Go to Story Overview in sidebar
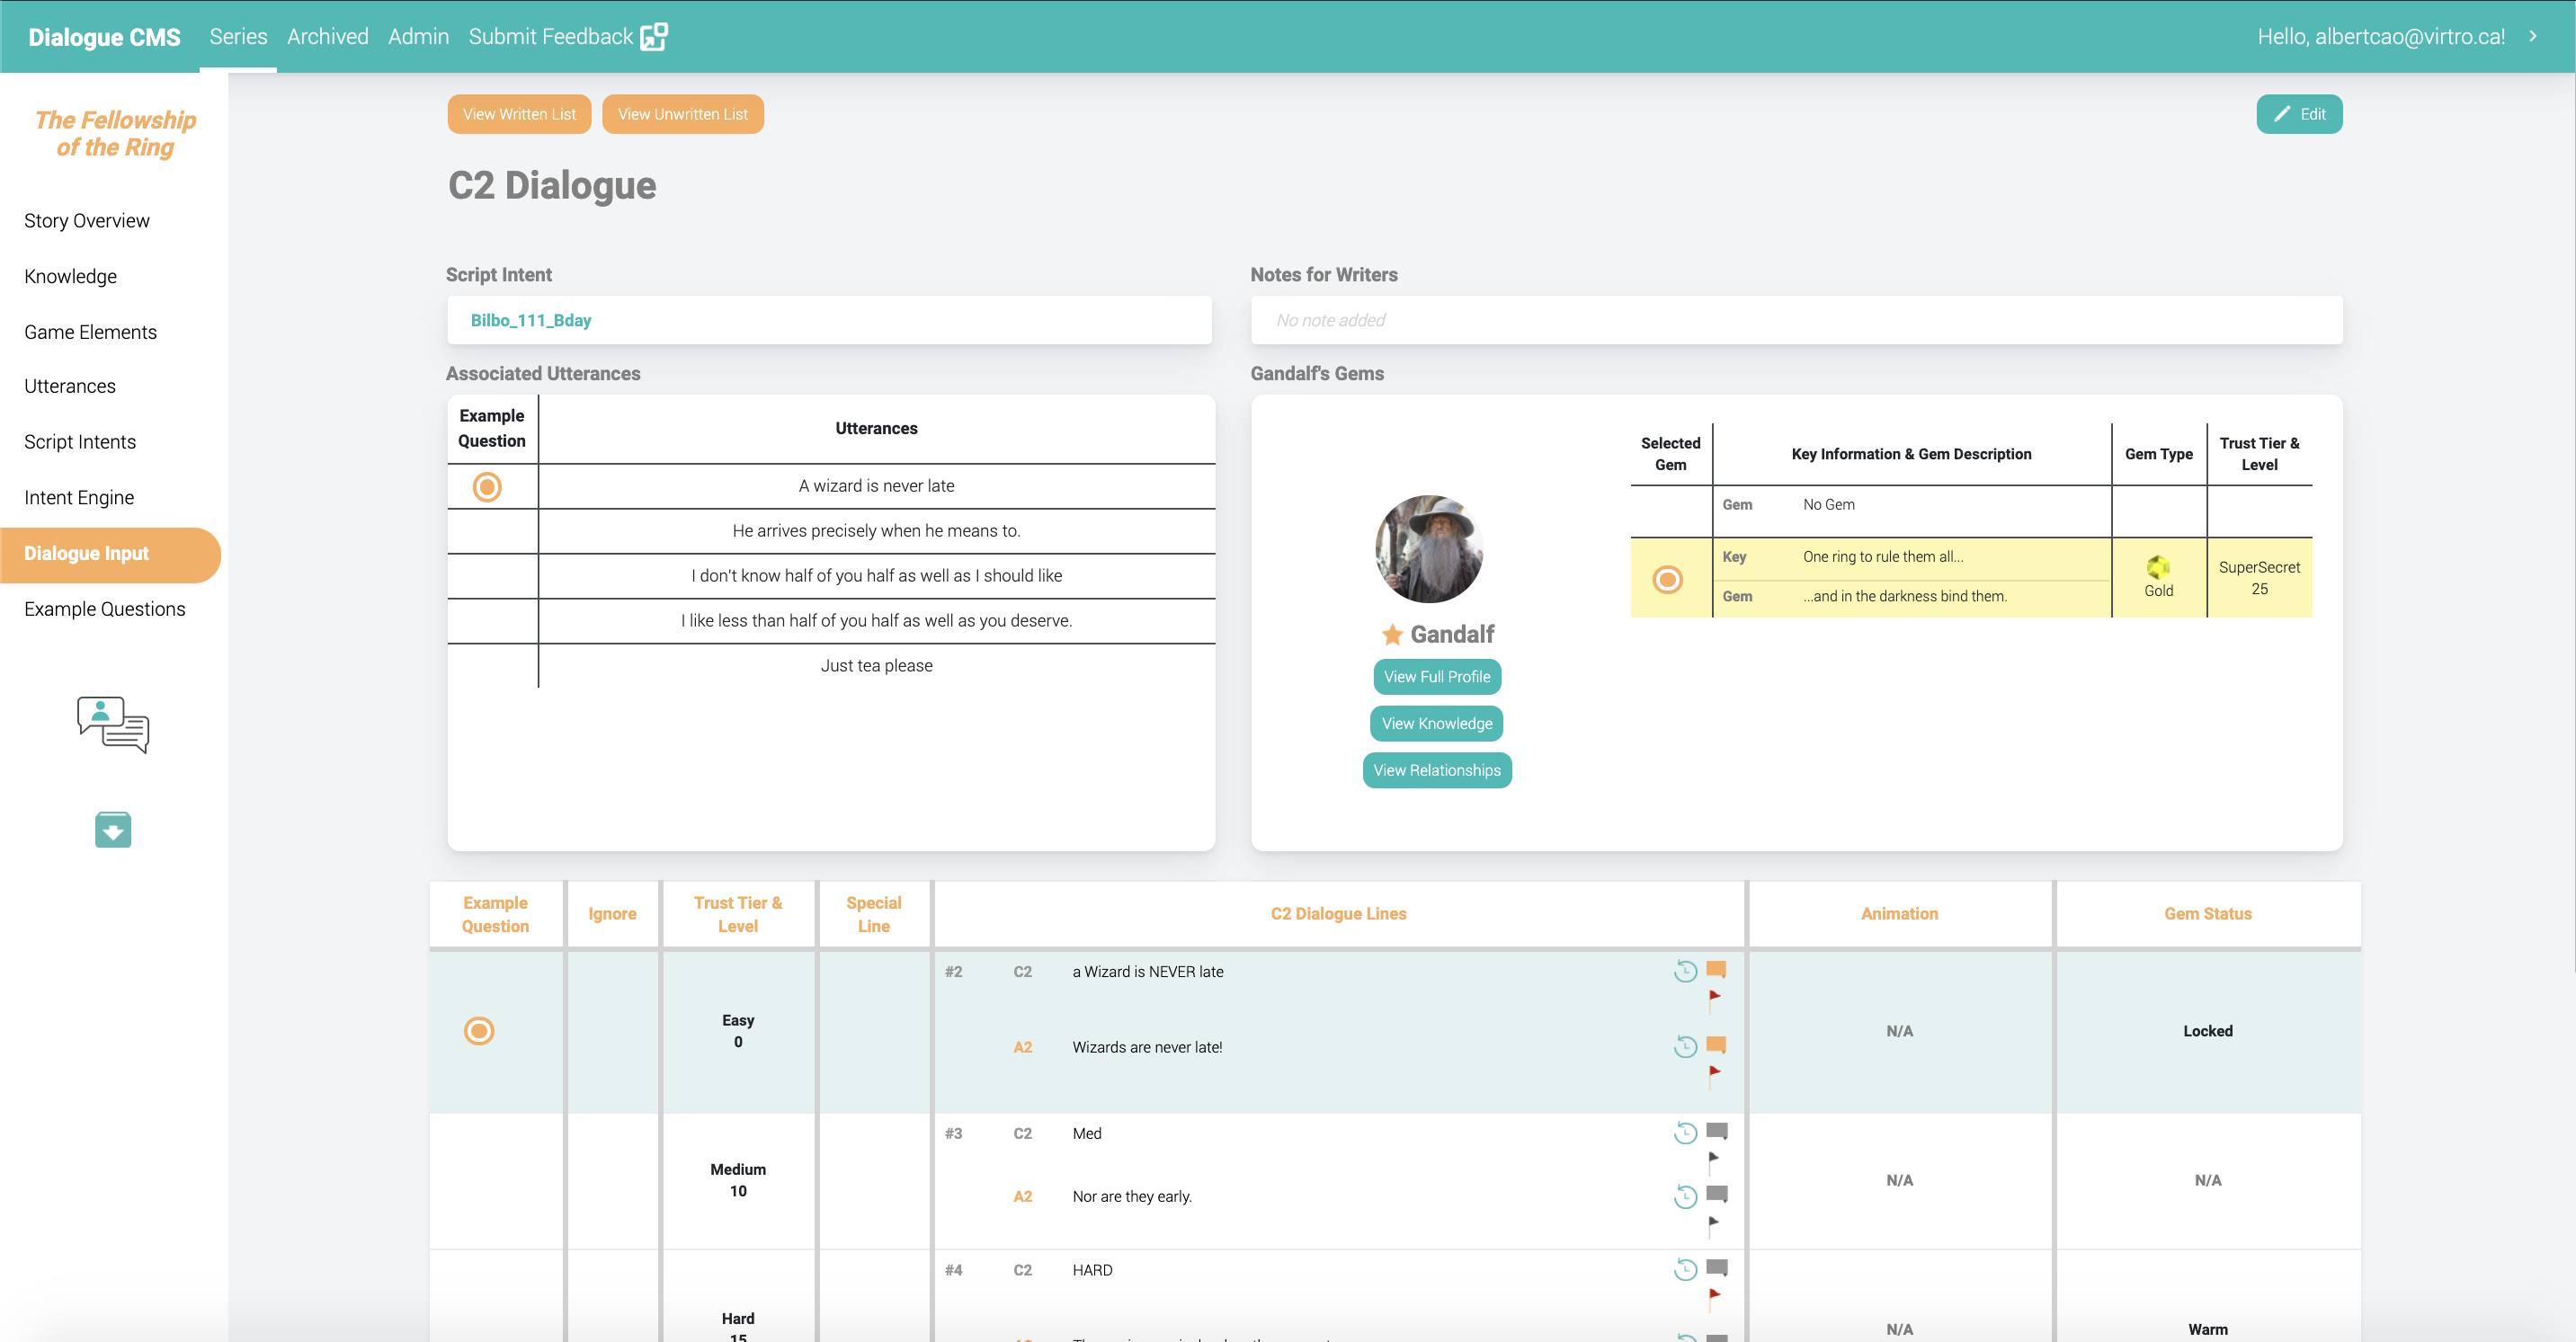The image size is (2576, 1342). (87, 220)
